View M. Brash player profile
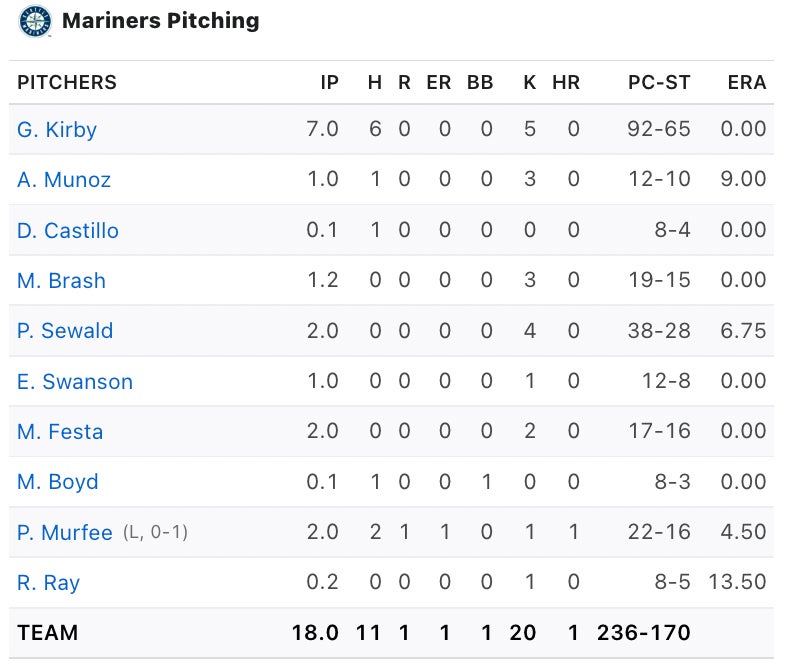786x672 pixels. pyautogui.click(x=61, y=281)
